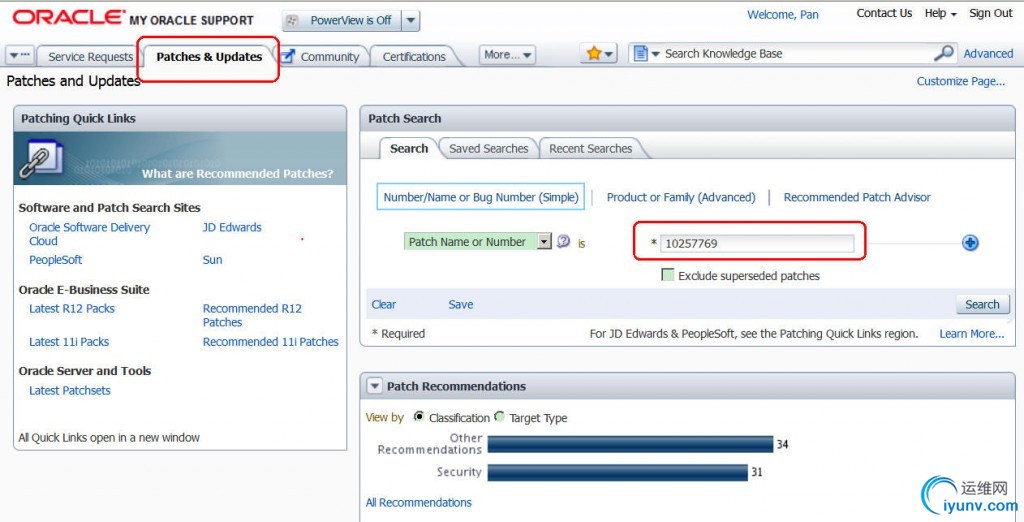Click the chain link Recommended Patches icon

[40, 159]
